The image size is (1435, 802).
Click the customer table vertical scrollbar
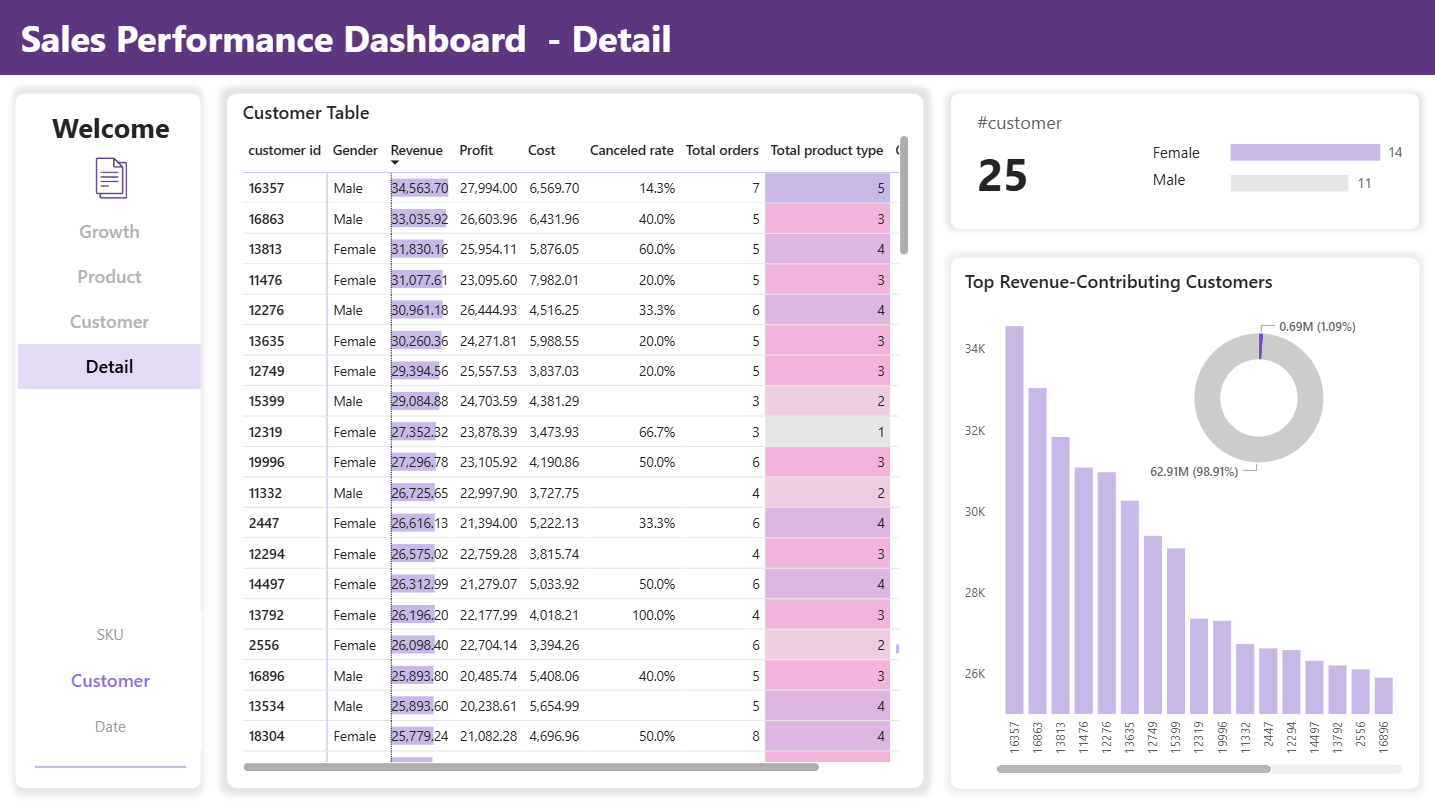(x=904, y=195)
